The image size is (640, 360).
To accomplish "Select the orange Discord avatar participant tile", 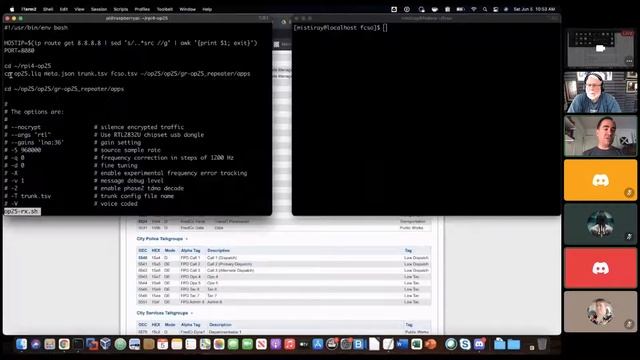I will [x=600, y=180].
